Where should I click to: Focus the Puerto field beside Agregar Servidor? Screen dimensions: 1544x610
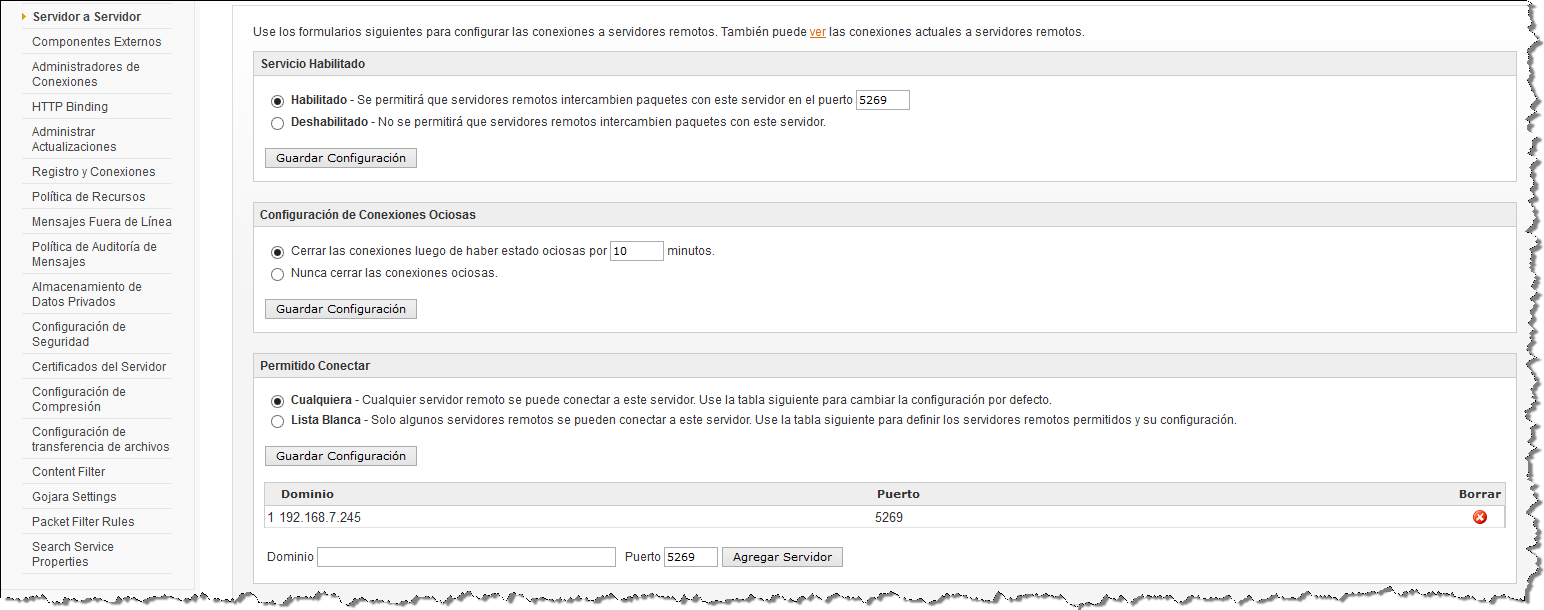tap(691, 557)
